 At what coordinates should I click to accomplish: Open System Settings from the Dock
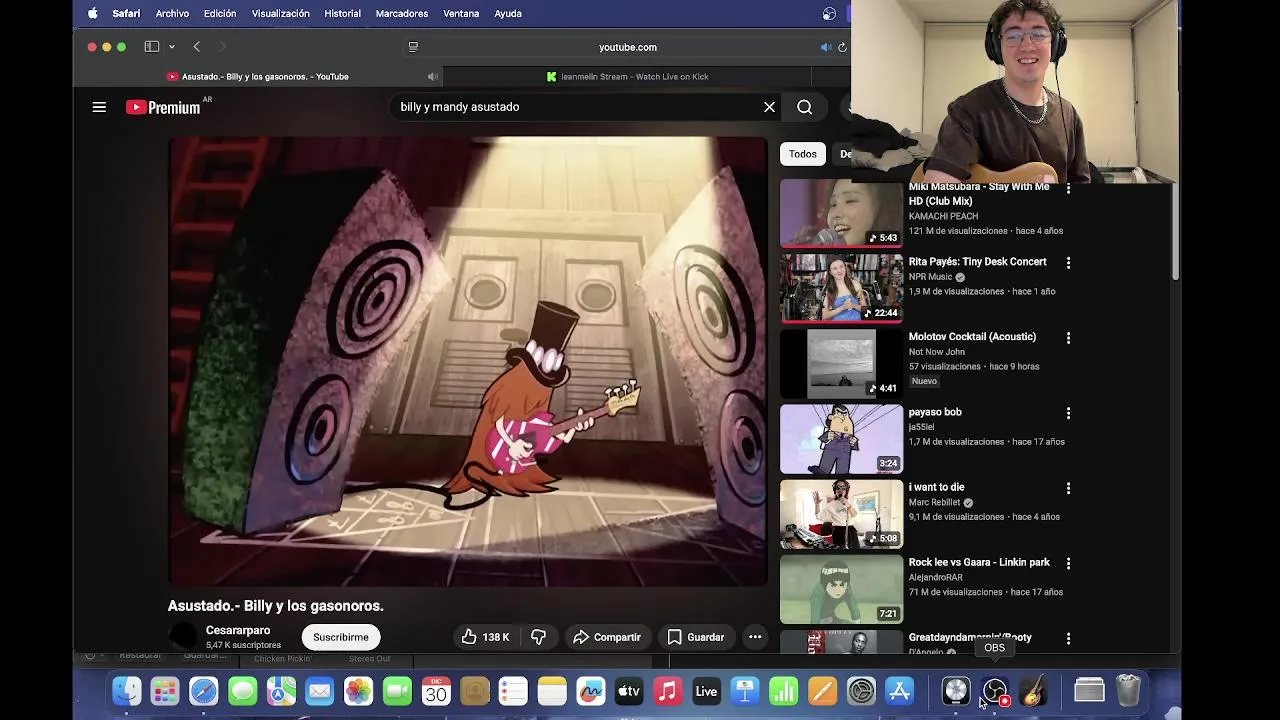click(861, 691)
